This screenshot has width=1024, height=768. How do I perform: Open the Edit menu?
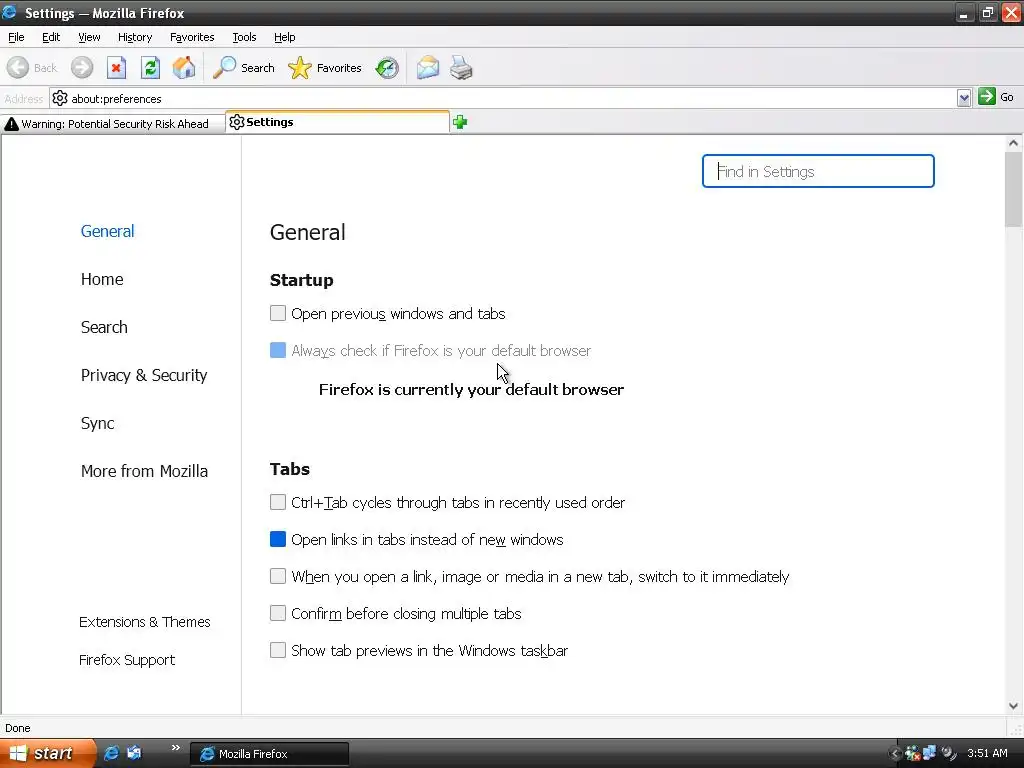click(51, 37)
